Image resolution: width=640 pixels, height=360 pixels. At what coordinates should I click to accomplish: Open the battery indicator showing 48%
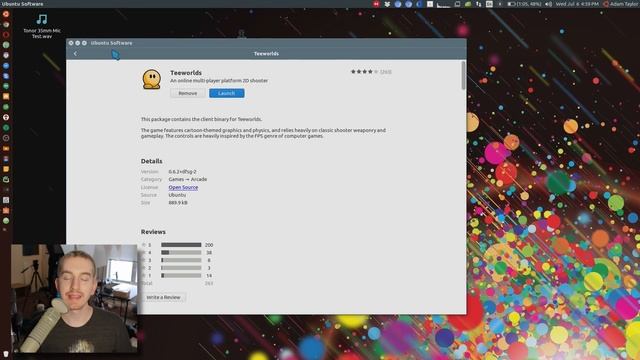[x=524, y=4]
